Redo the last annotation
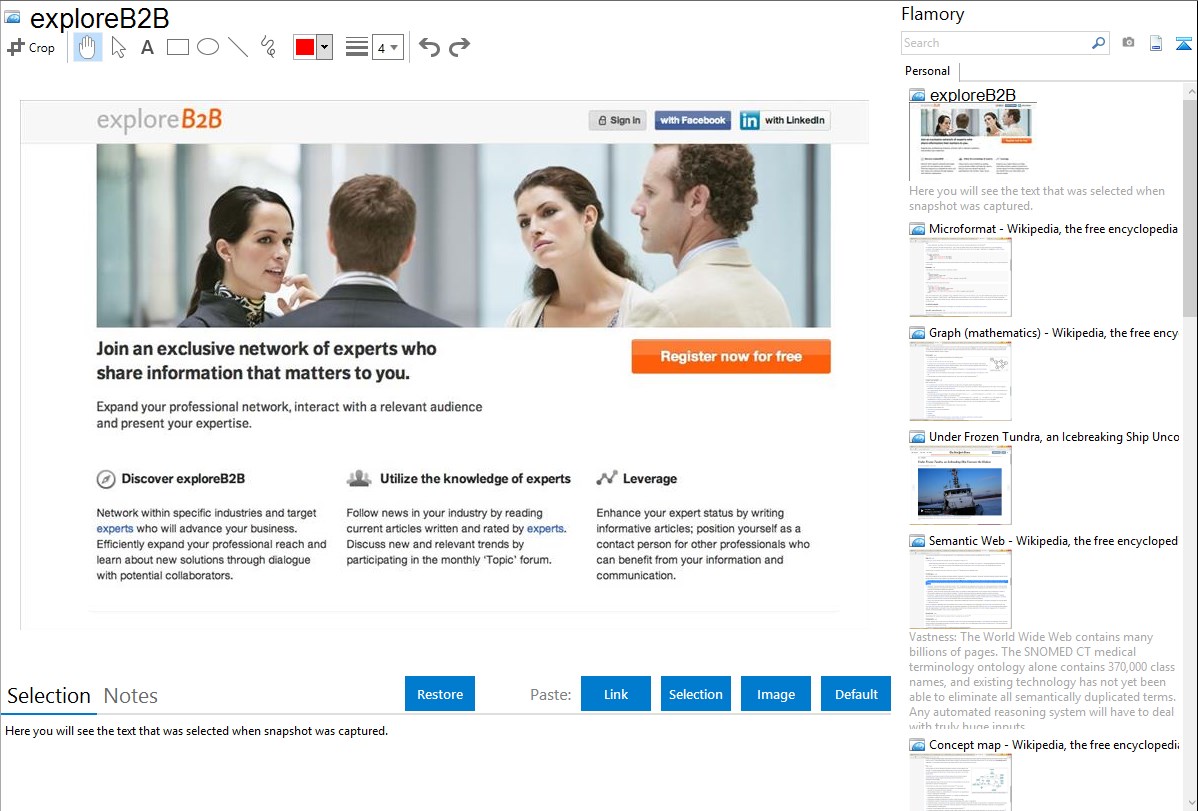The width and height of the screenshot is (1198, 811). point(459,47)
